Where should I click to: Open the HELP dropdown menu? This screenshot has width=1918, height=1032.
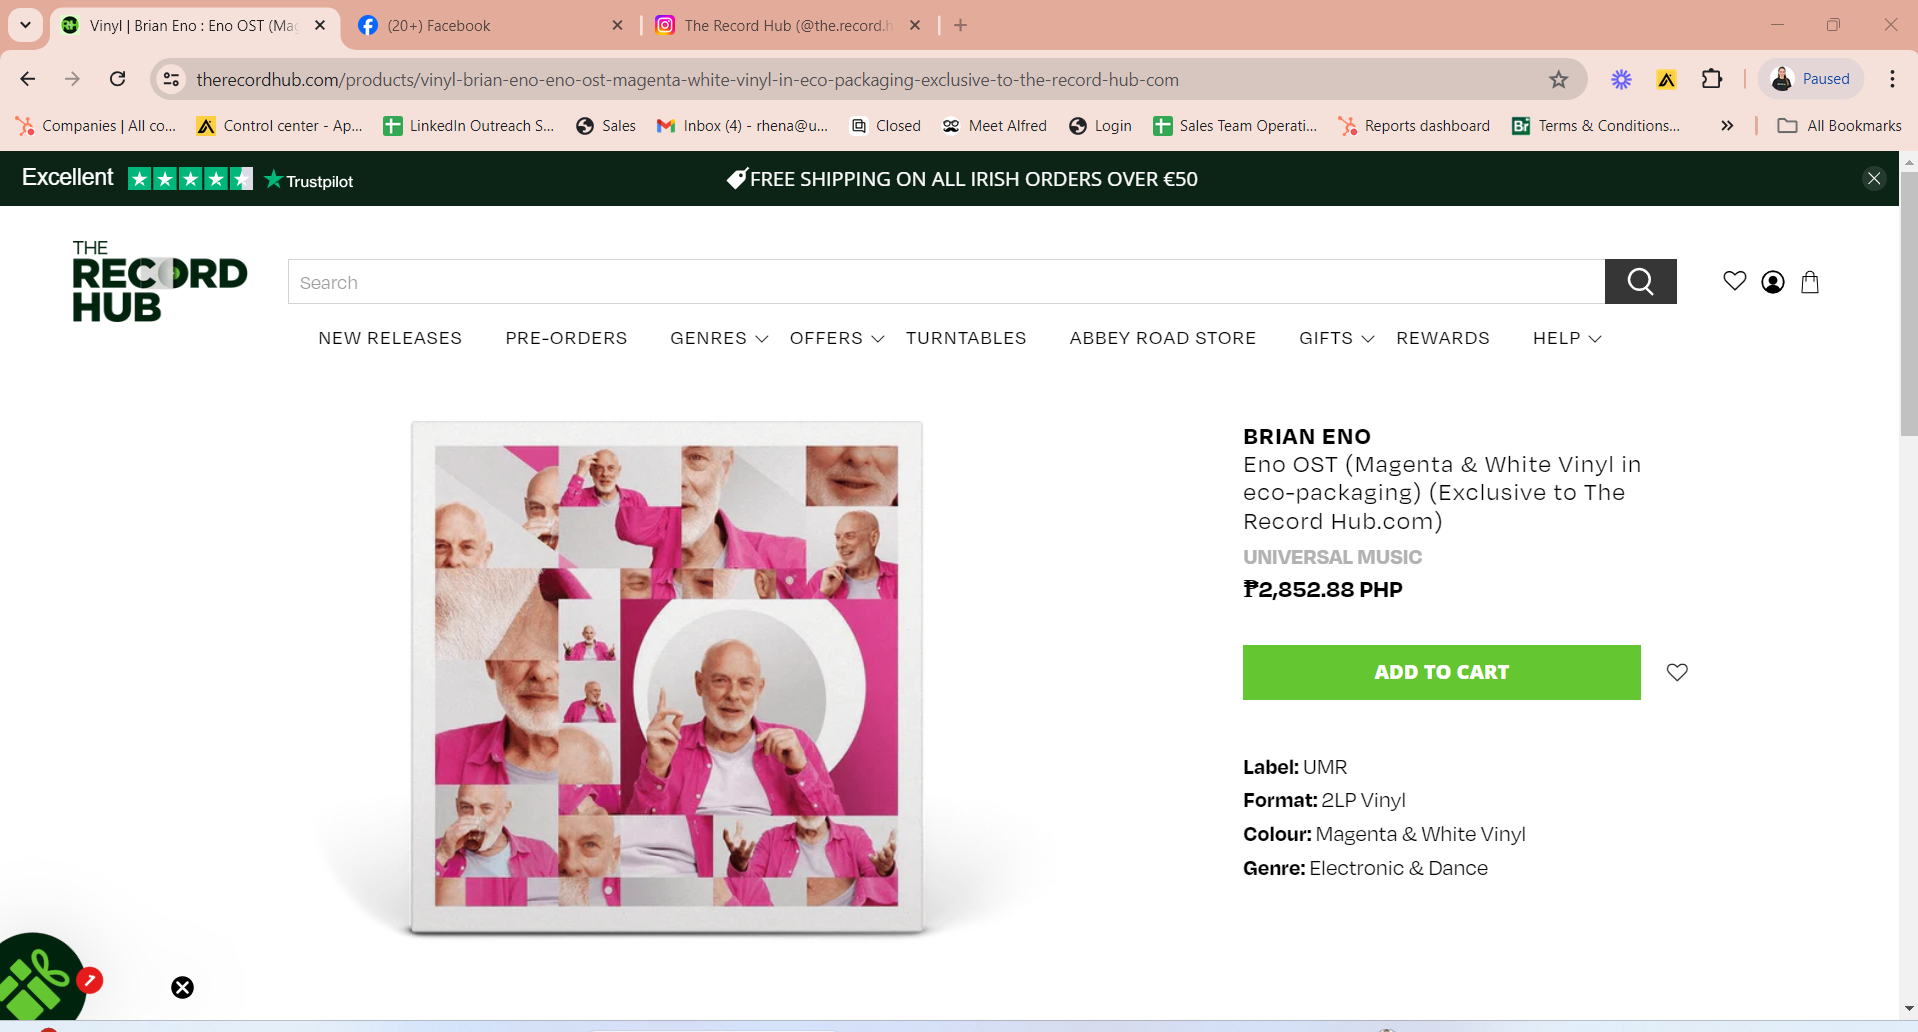pos(1567,338)
